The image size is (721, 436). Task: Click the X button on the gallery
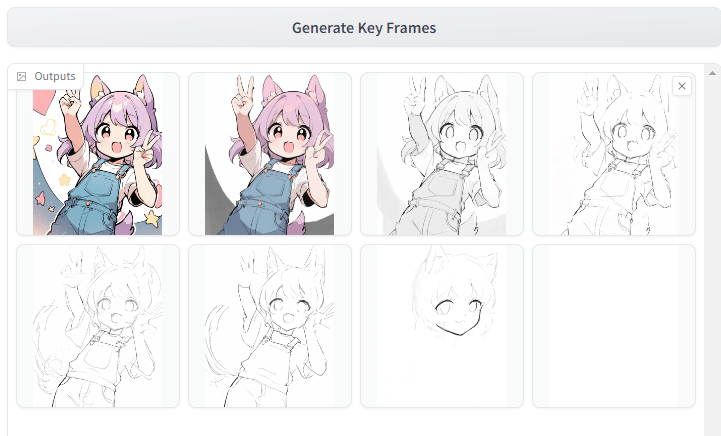pos(682,86)
